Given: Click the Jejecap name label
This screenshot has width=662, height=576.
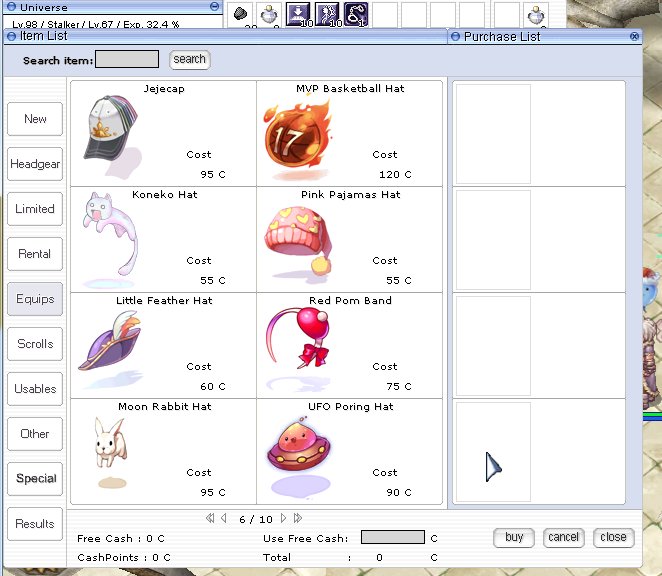Looking at the screenshot, I should (x=164, y=89).
